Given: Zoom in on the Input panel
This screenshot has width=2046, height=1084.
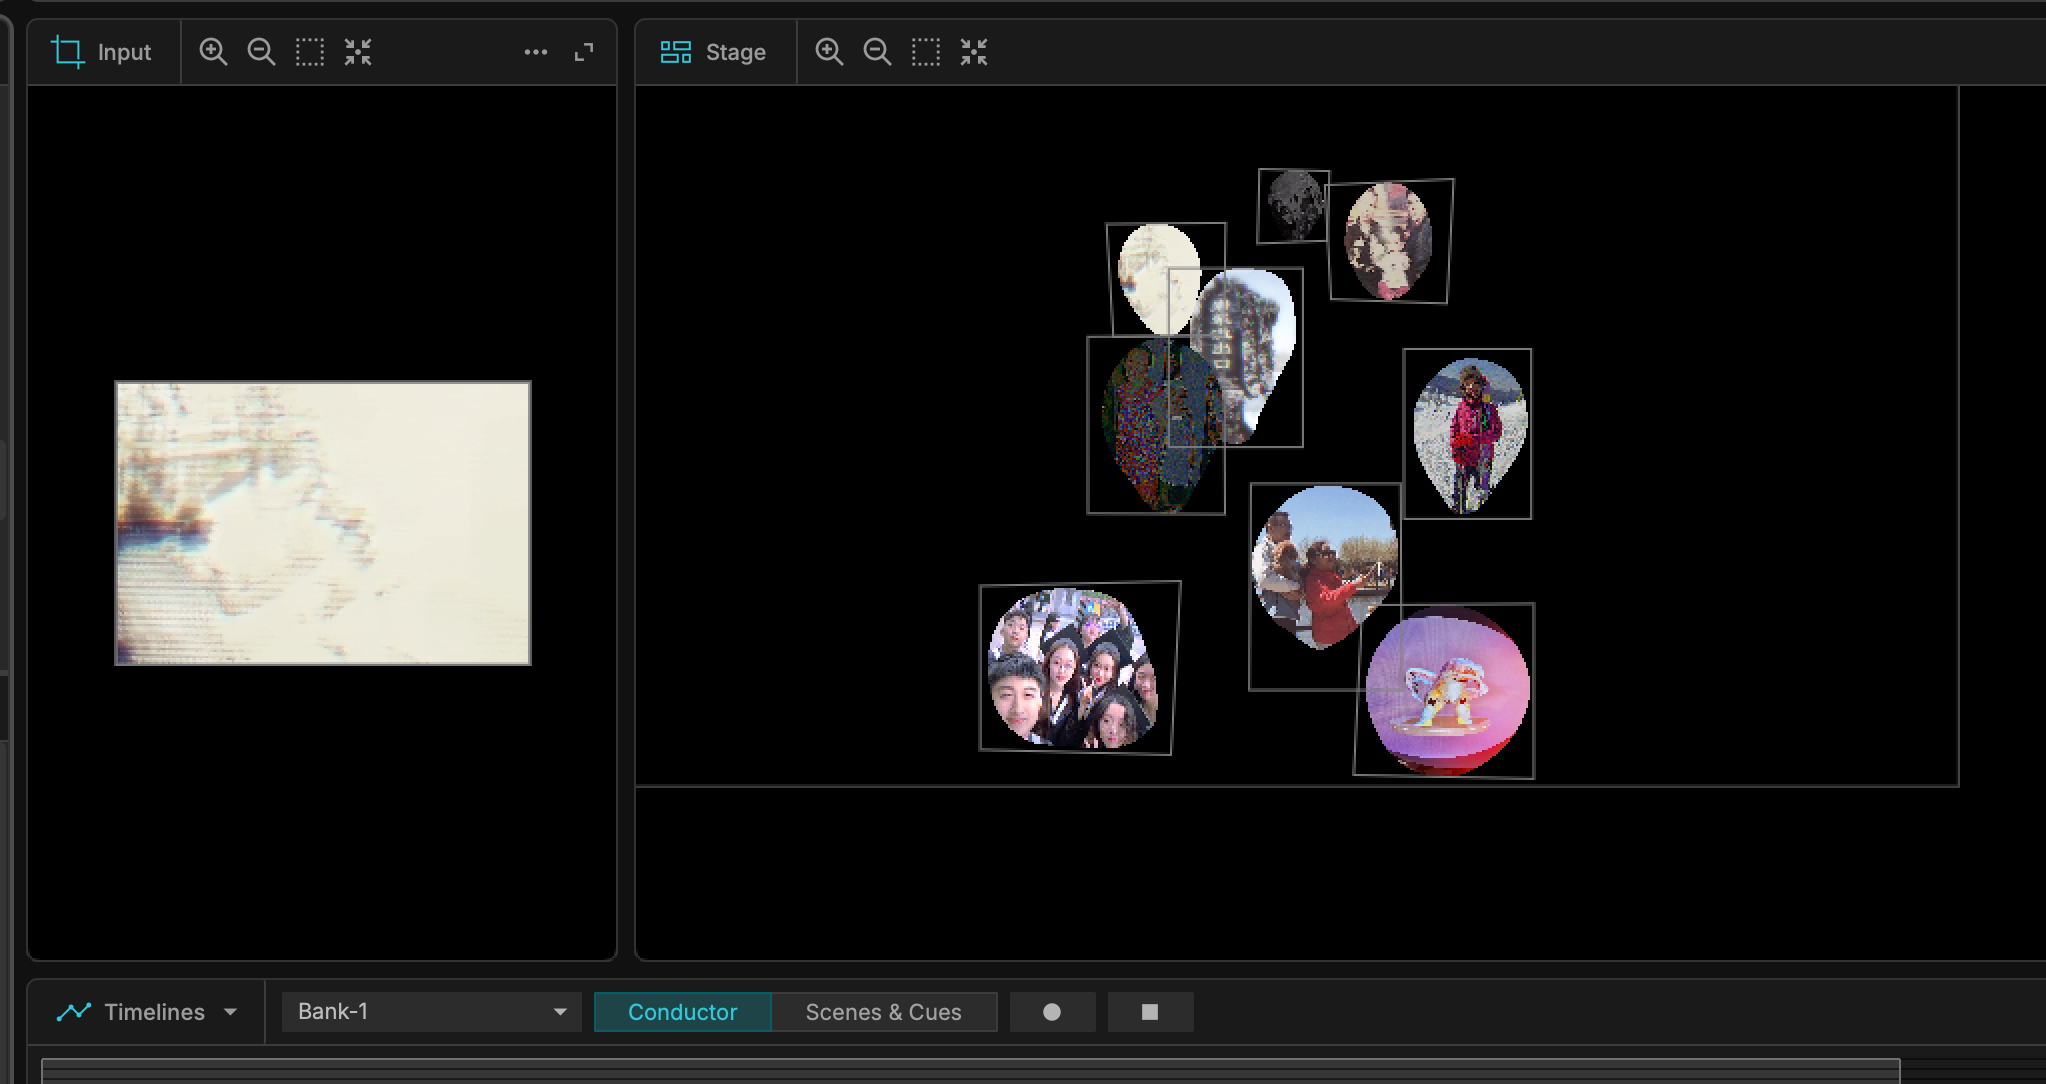Looking at the screenshot, I should [213, 52].
